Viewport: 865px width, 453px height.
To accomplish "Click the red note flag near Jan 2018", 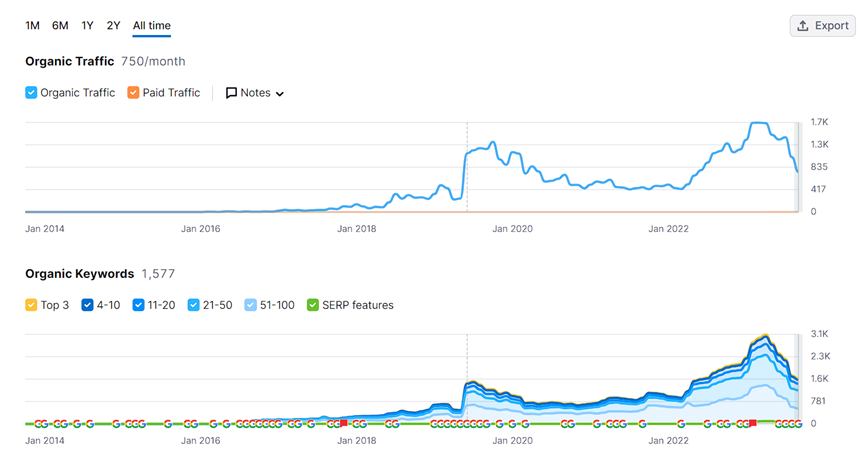I will [x=343, y=423].
